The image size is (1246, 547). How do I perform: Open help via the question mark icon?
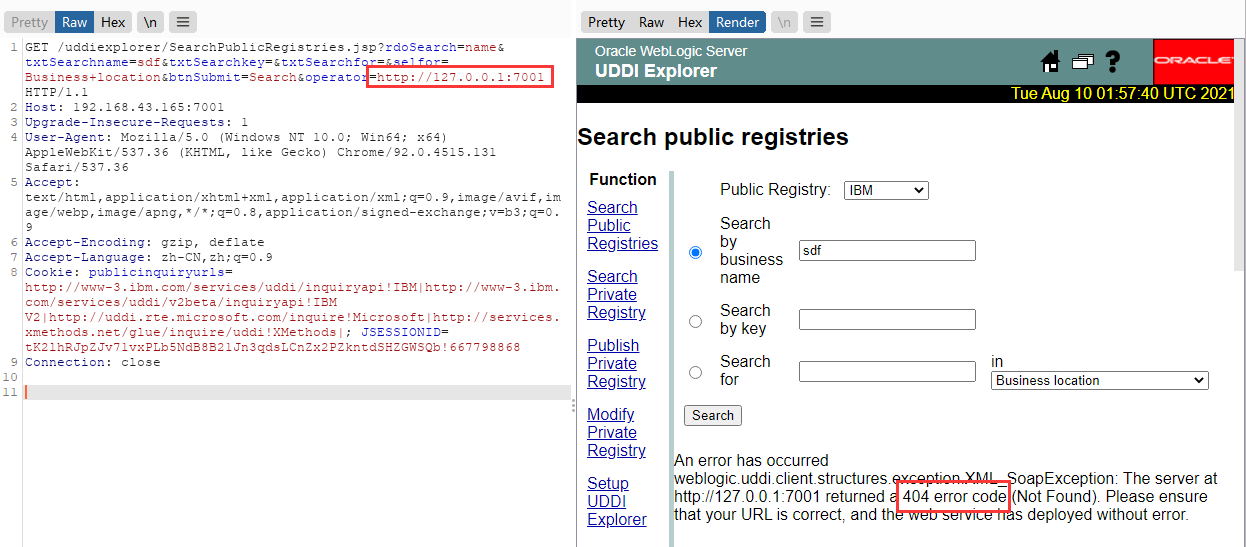pos(1112,62)
